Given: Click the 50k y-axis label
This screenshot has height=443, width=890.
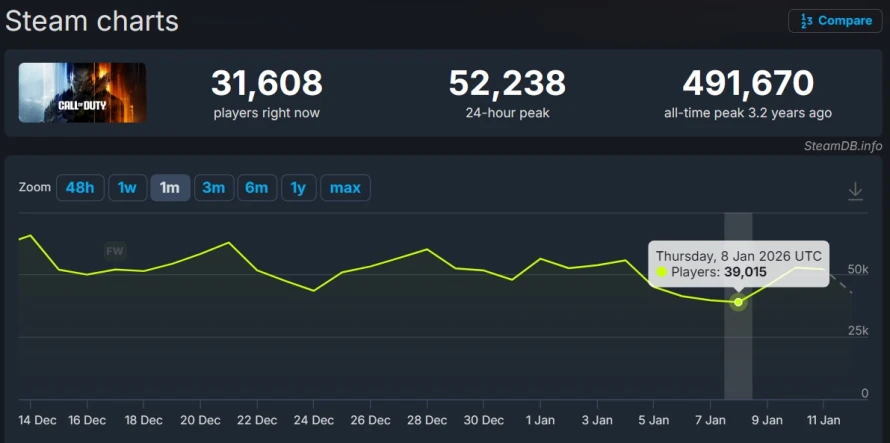Looking at the screenshot, I should tap(858, 269).
